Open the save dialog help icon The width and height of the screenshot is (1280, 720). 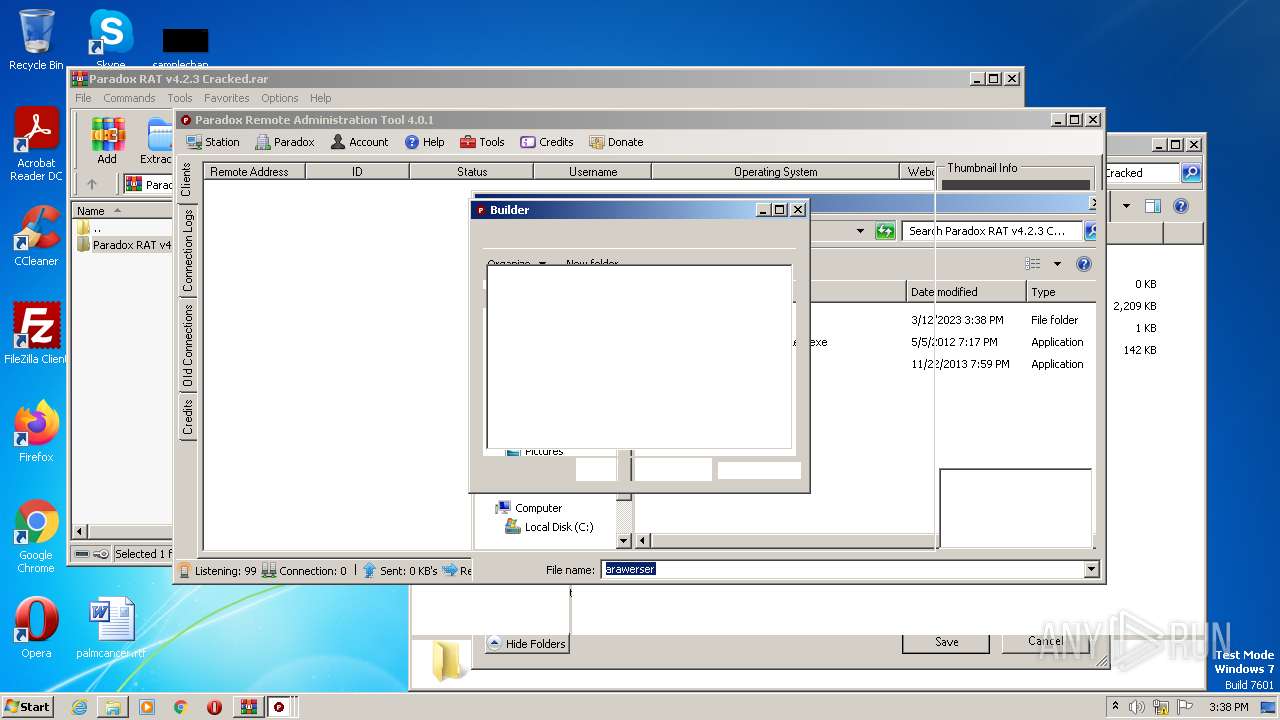pos(1083,264)
